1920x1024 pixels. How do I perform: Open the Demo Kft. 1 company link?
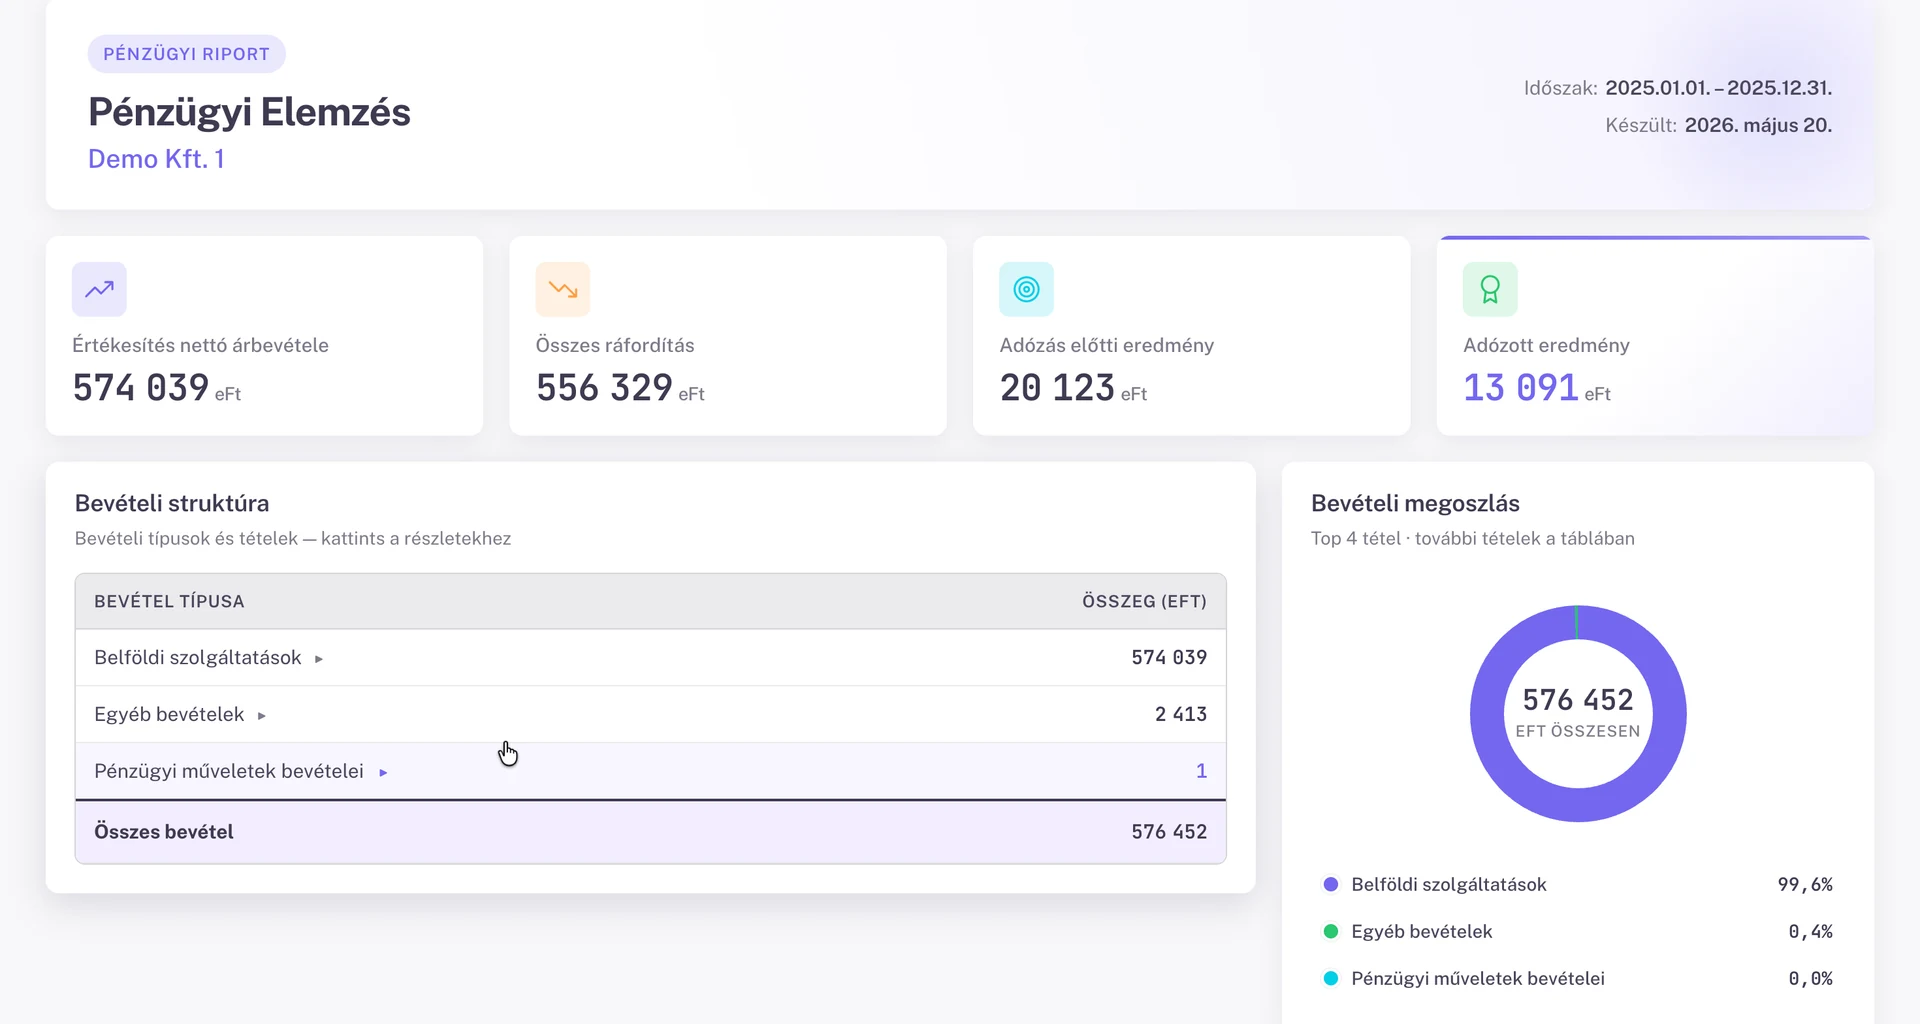point(156,159)
